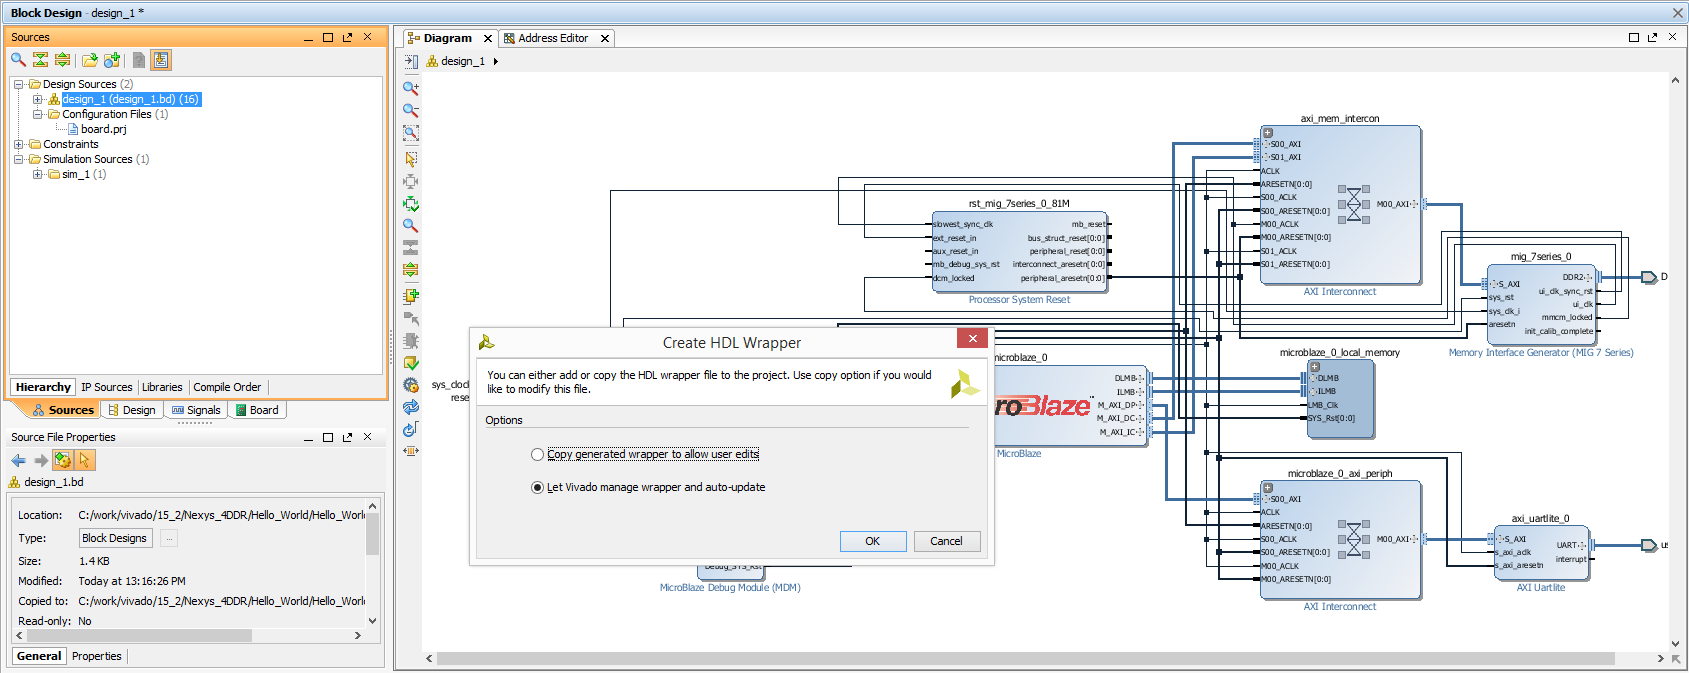Open the Libraries tab in Sources
The width and height of the screenshot is (1689, 673).
tap(162, 387)
